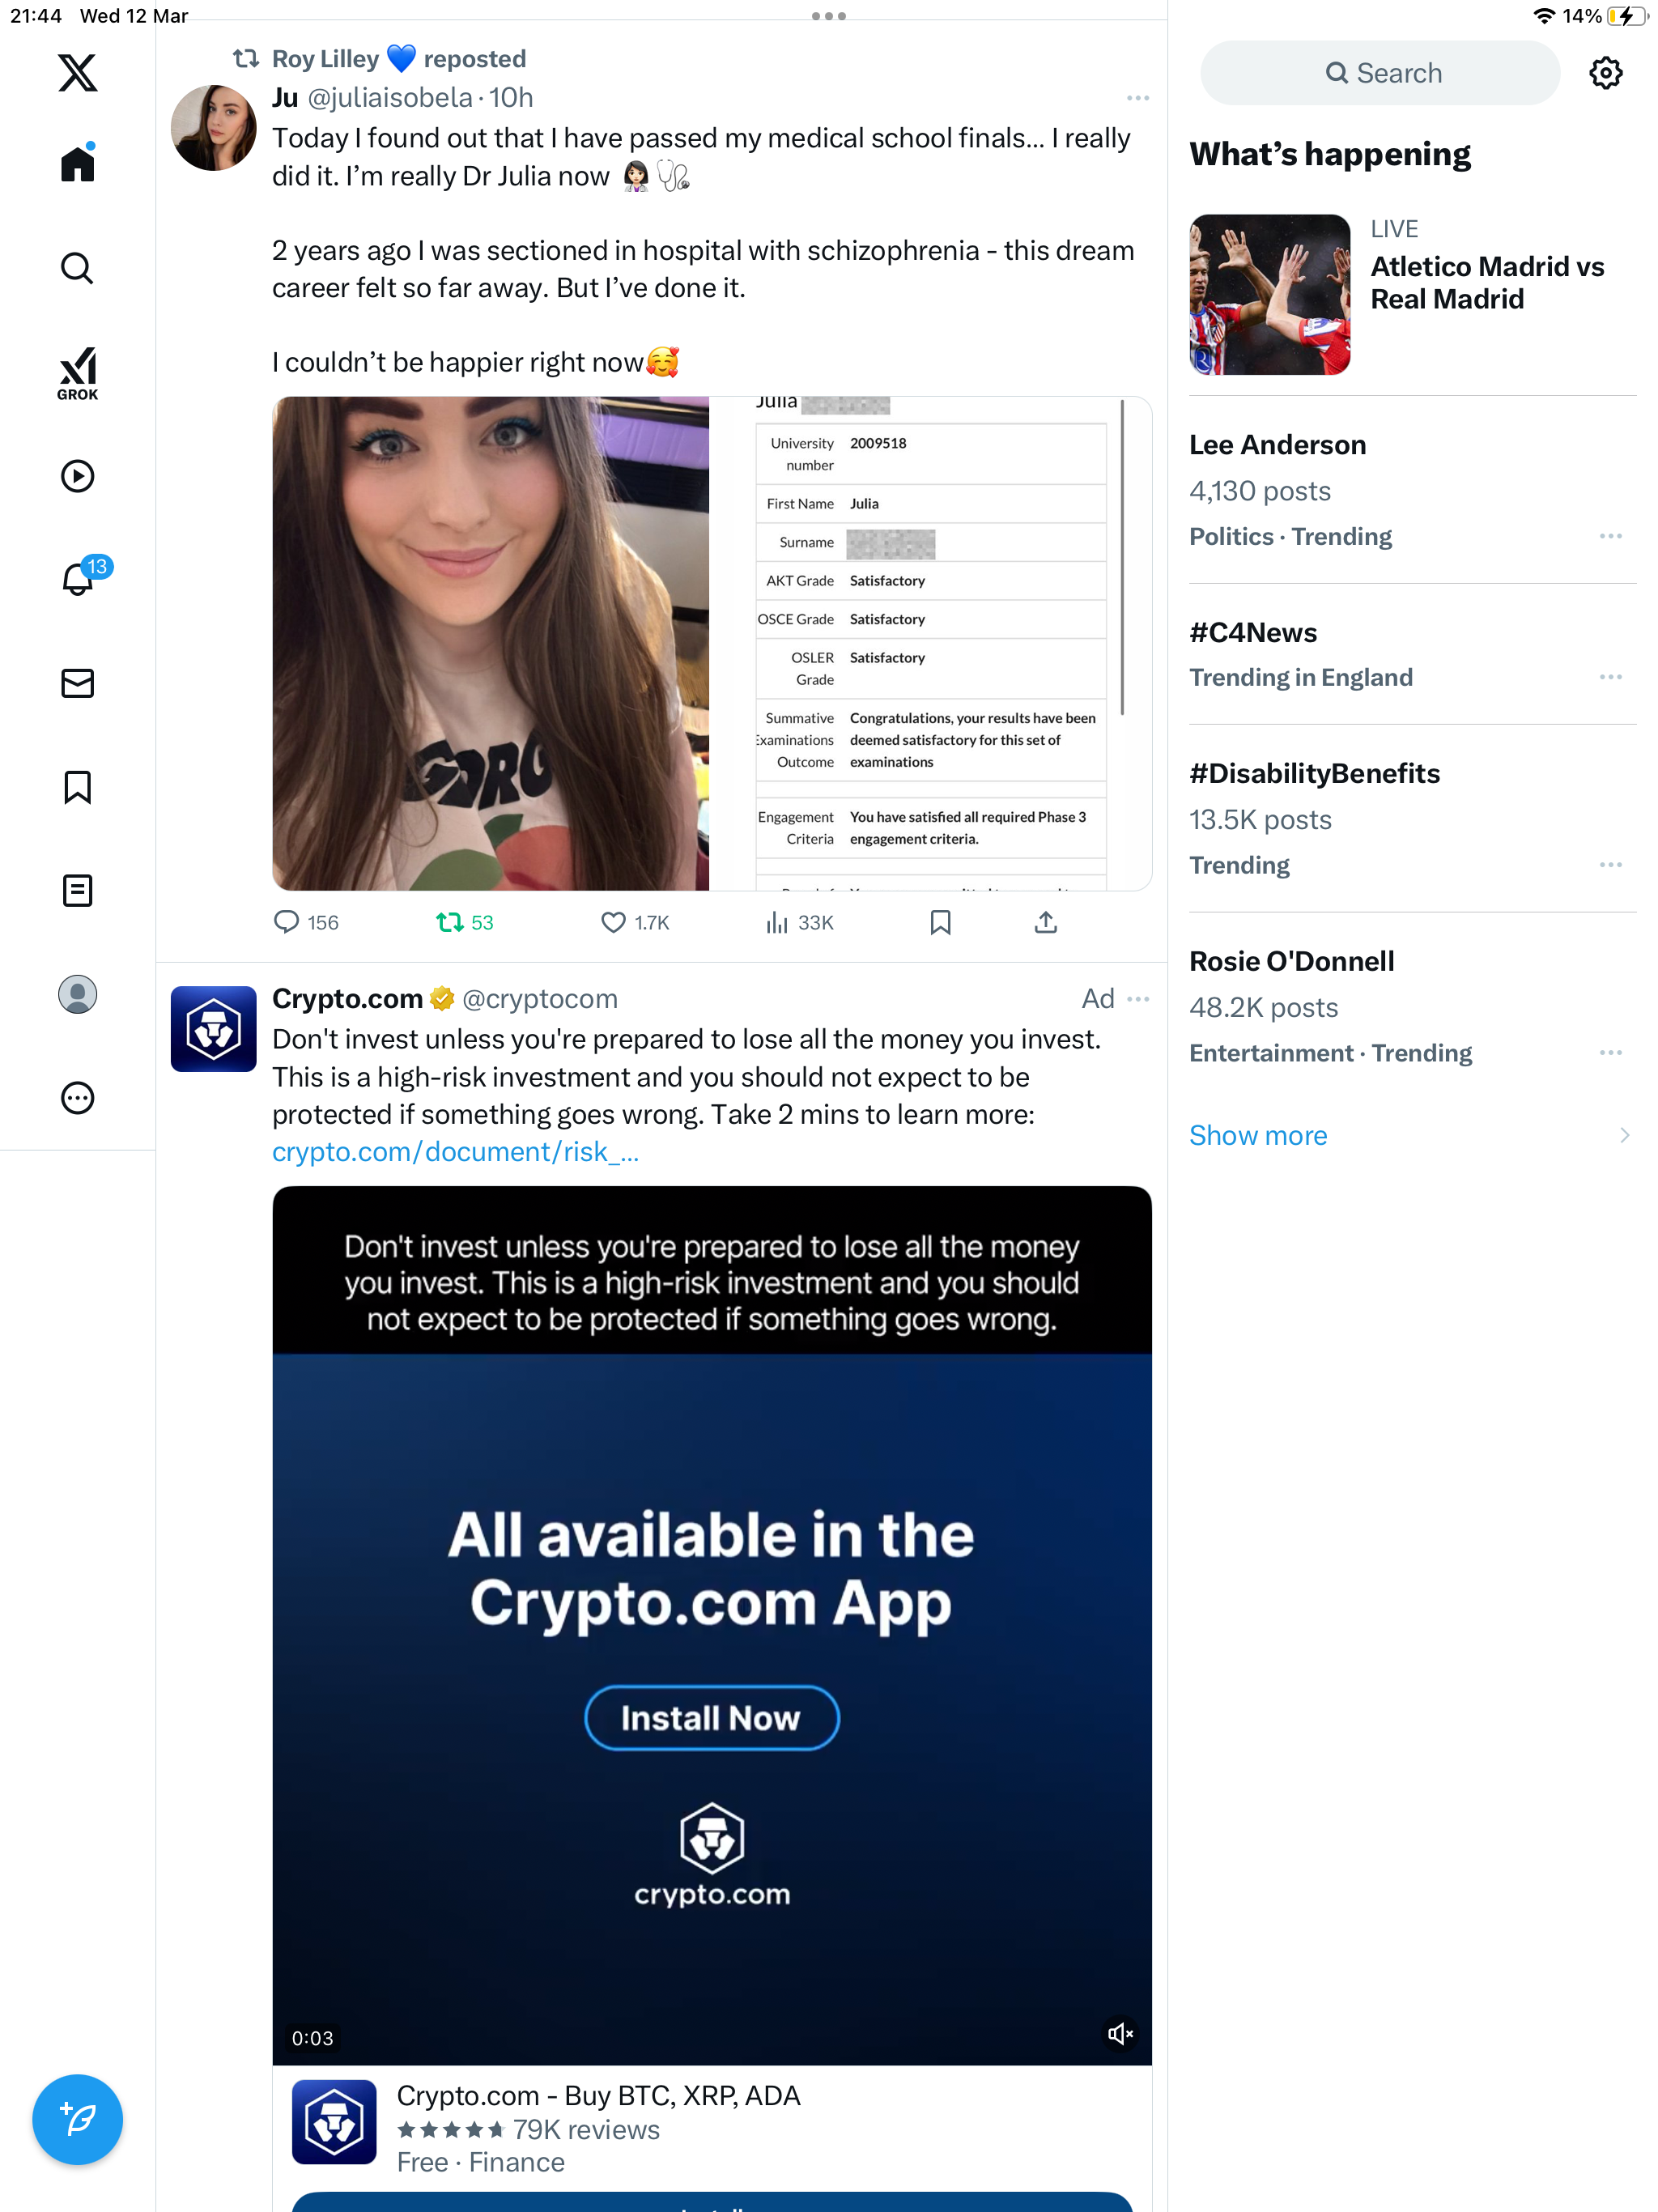Open Ju's profile picture
This screenshot has width=1658, height=2212.
coord(213,127)
